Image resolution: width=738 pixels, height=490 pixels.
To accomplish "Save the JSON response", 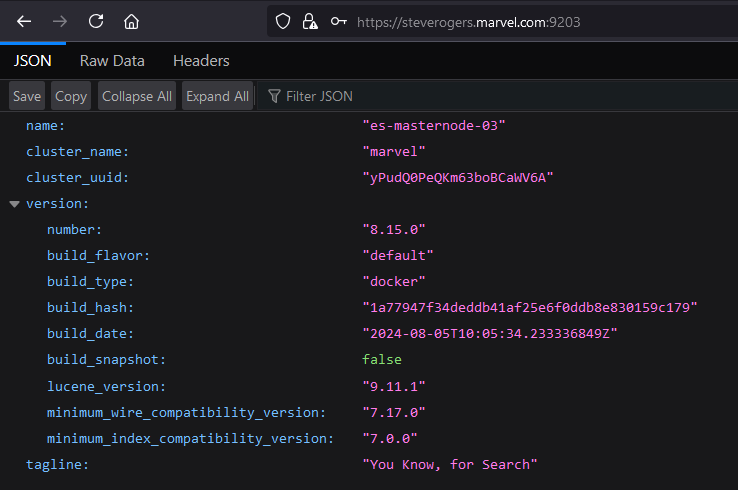I will pyautogui.click(x=27, y=96).
